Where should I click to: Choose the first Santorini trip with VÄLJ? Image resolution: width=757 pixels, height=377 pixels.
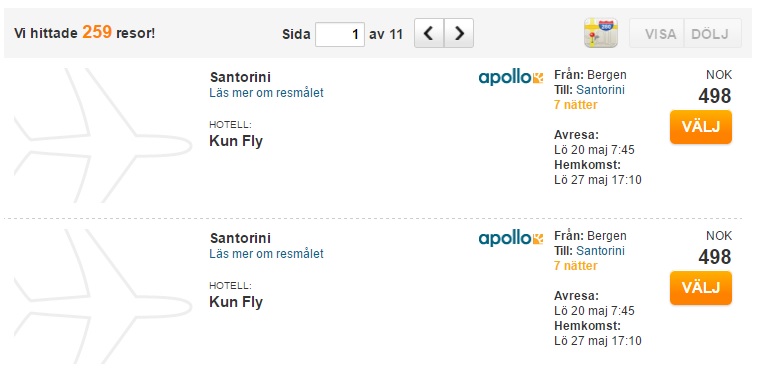click(701, 127)
